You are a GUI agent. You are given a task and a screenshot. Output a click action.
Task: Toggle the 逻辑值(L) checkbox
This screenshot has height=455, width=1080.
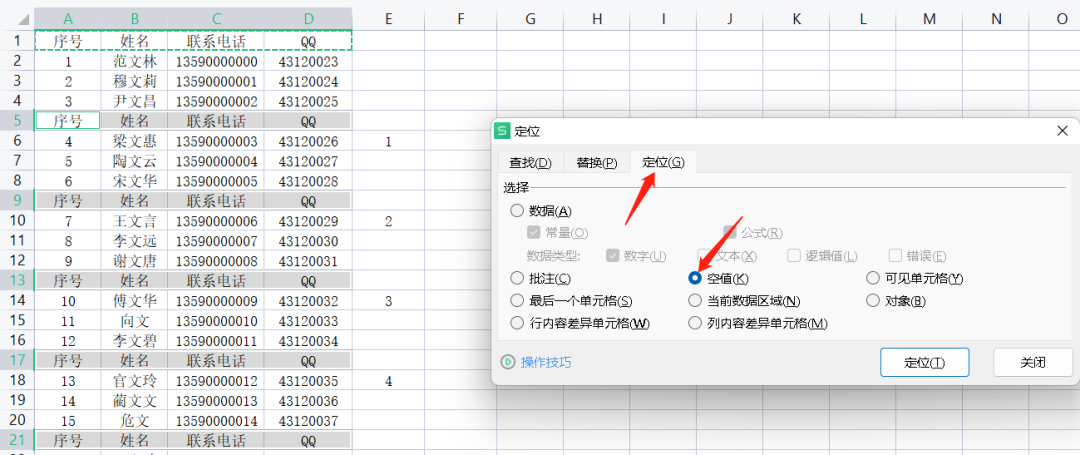794,255
